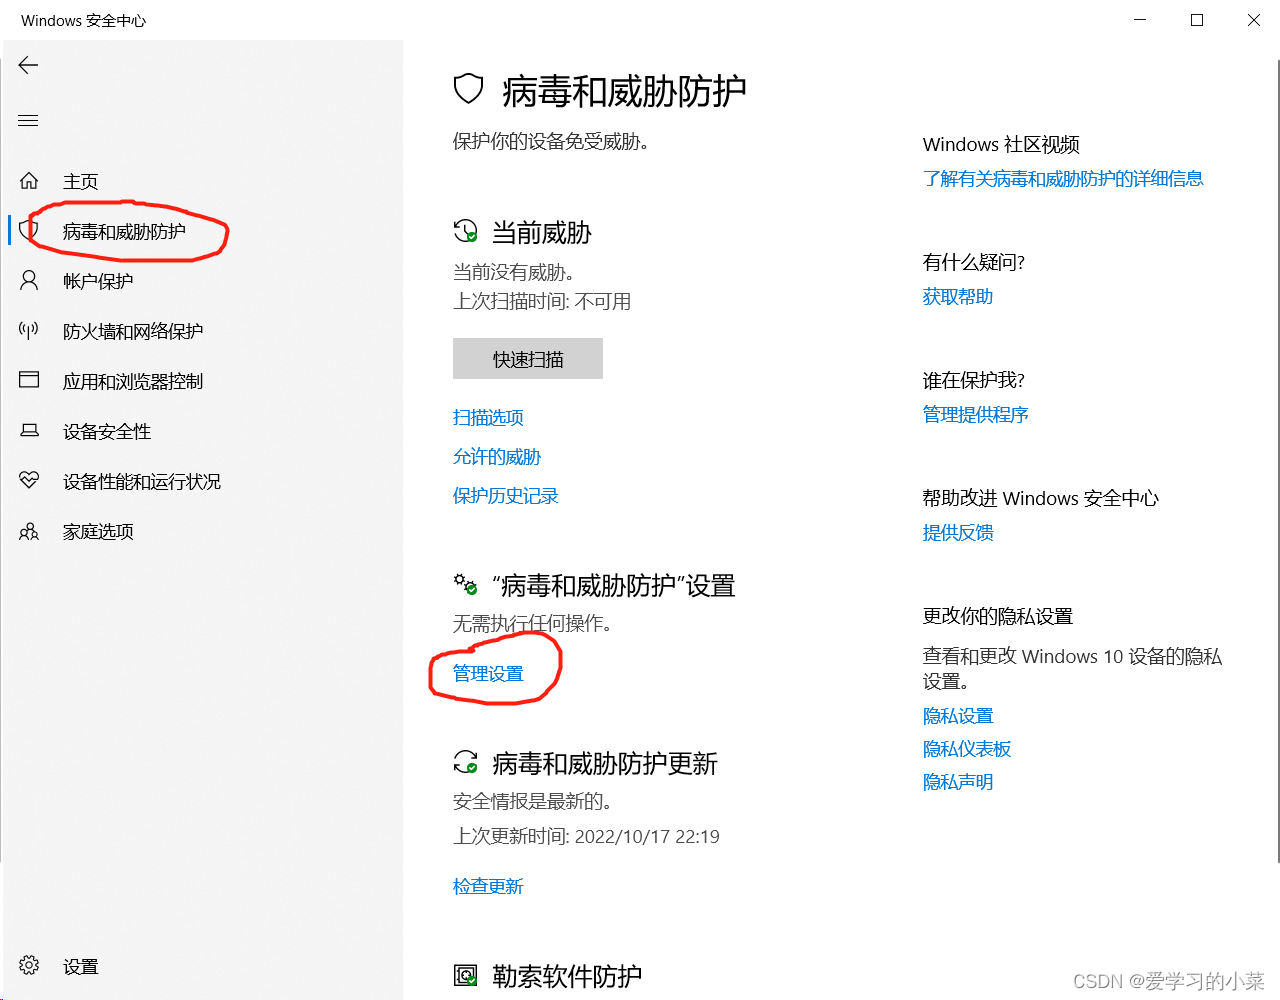This screenshot has width=1280, height=1000.
Task: Open the 允许的威胁 link
Action: [x=497, y=456]
